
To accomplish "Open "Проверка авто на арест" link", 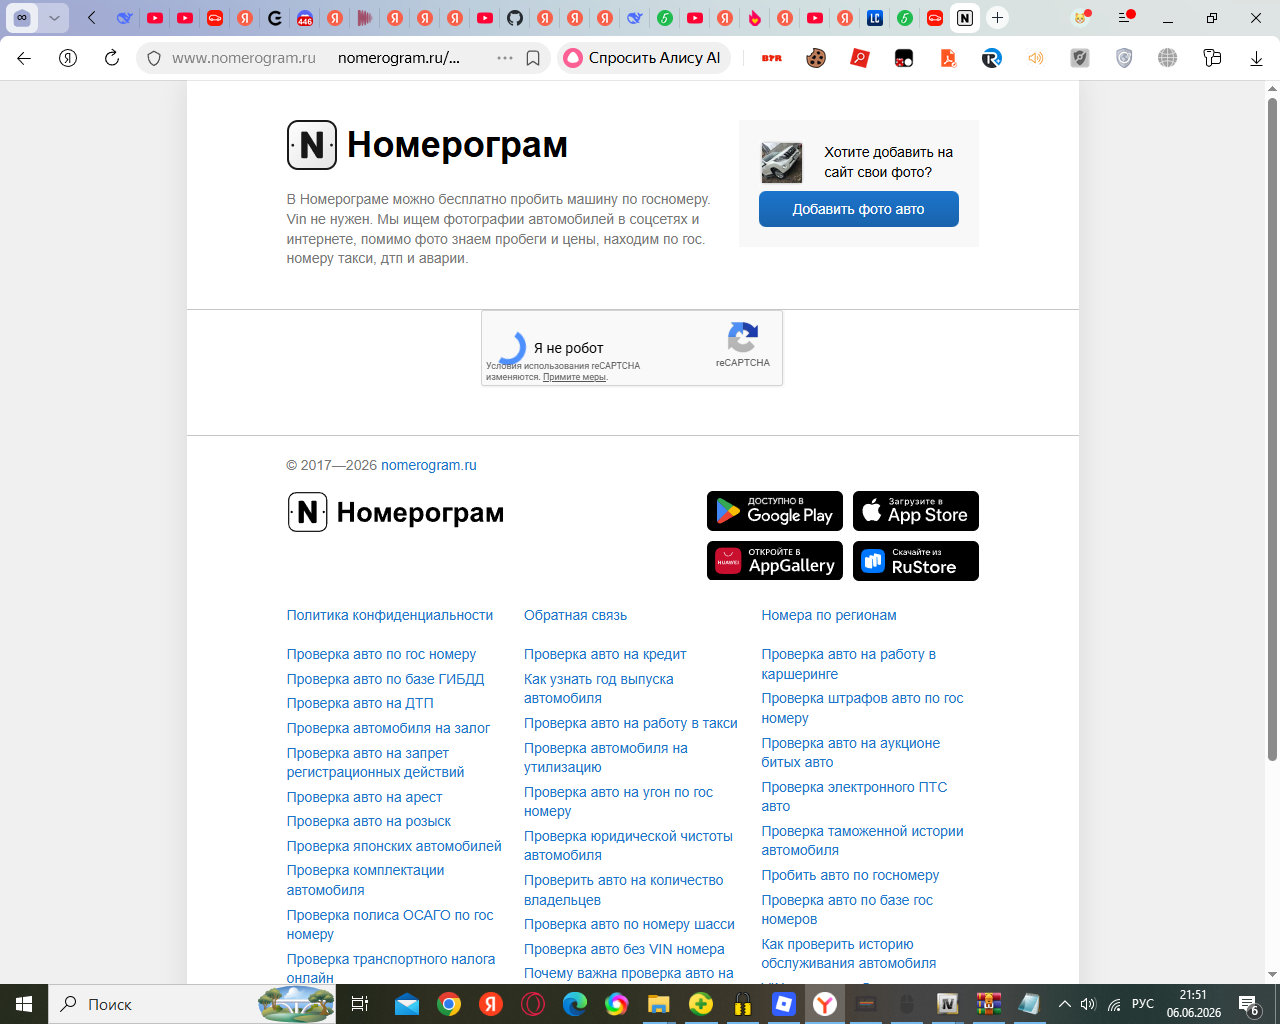I will [364, 797].
